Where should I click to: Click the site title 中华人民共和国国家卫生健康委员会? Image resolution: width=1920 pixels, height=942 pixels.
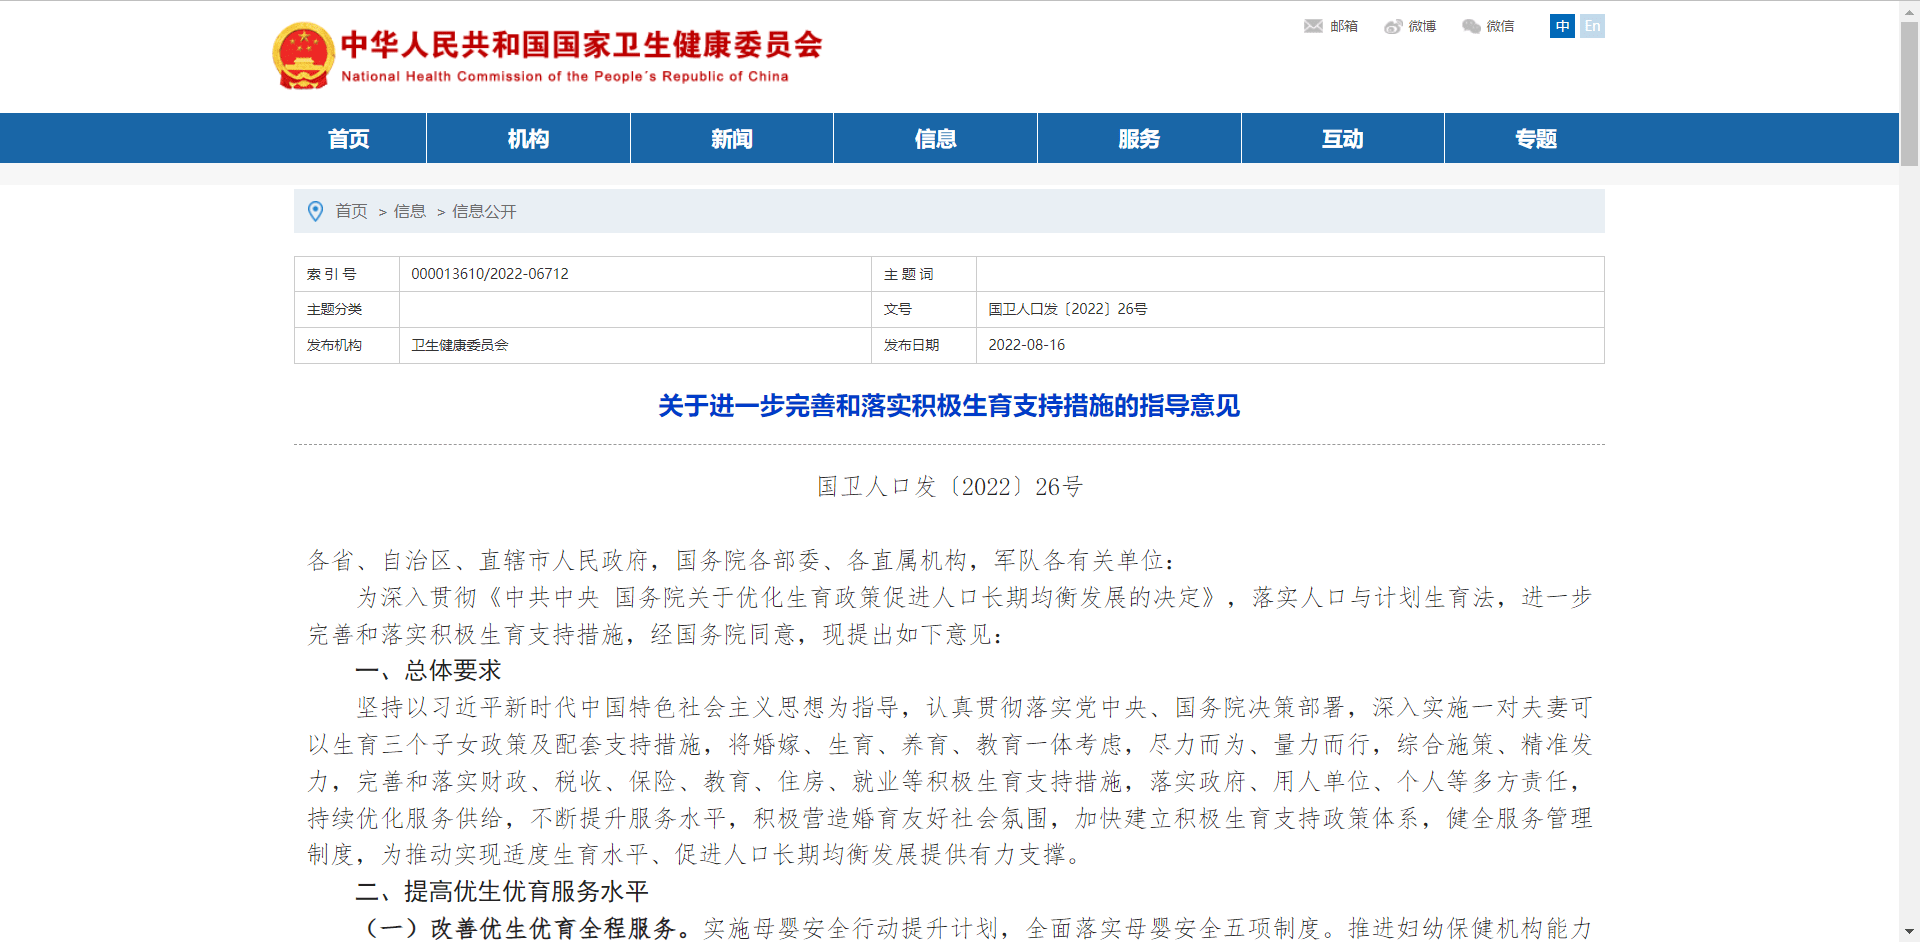pyautogui.click(x=582, y=45)
